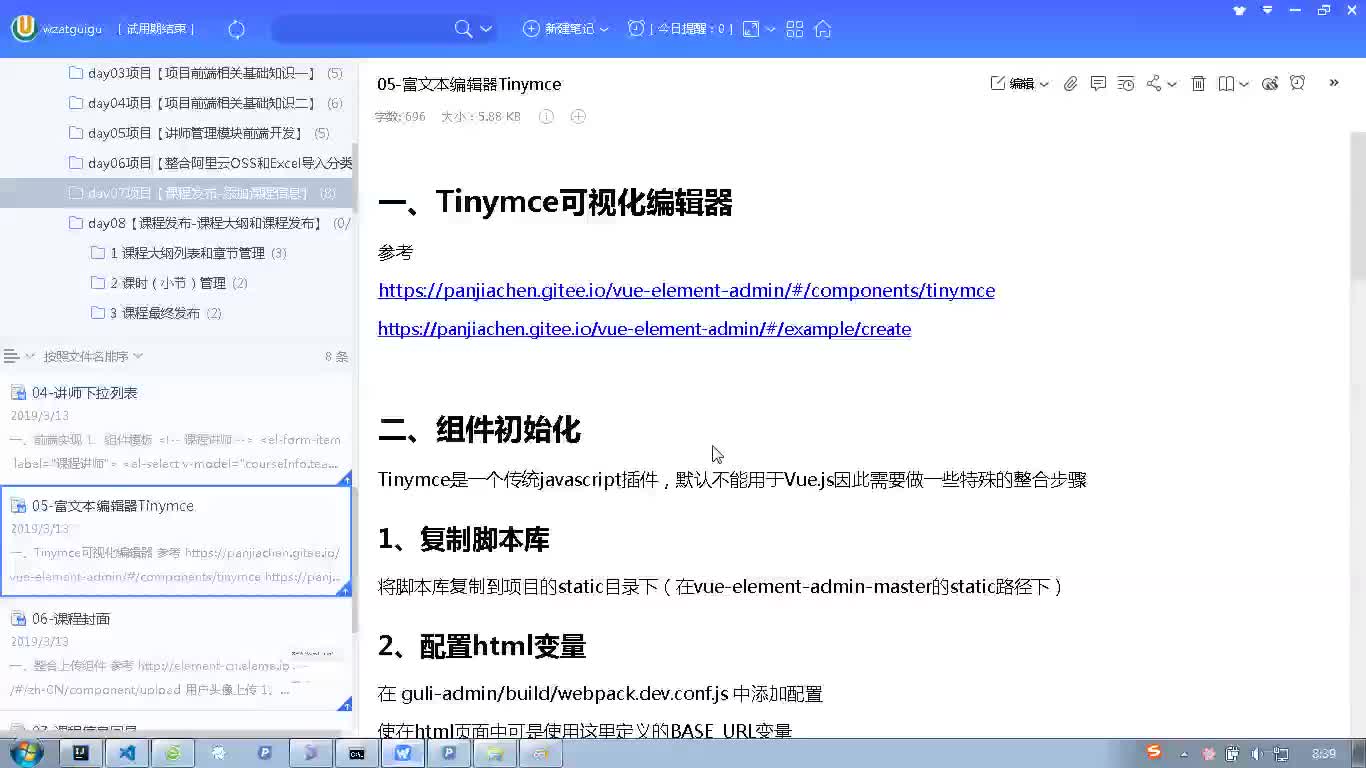1366x768 pixels.
Task: Open Visual Studio Code from taskbar
Action: (x=127, y=753)
